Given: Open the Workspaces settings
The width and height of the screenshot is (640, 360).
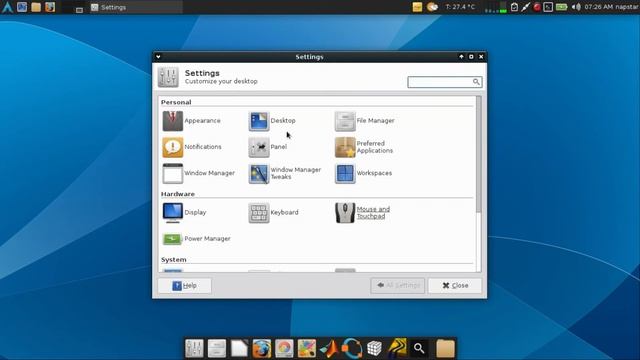Looking at the screenshot, I should coord(363,173).
